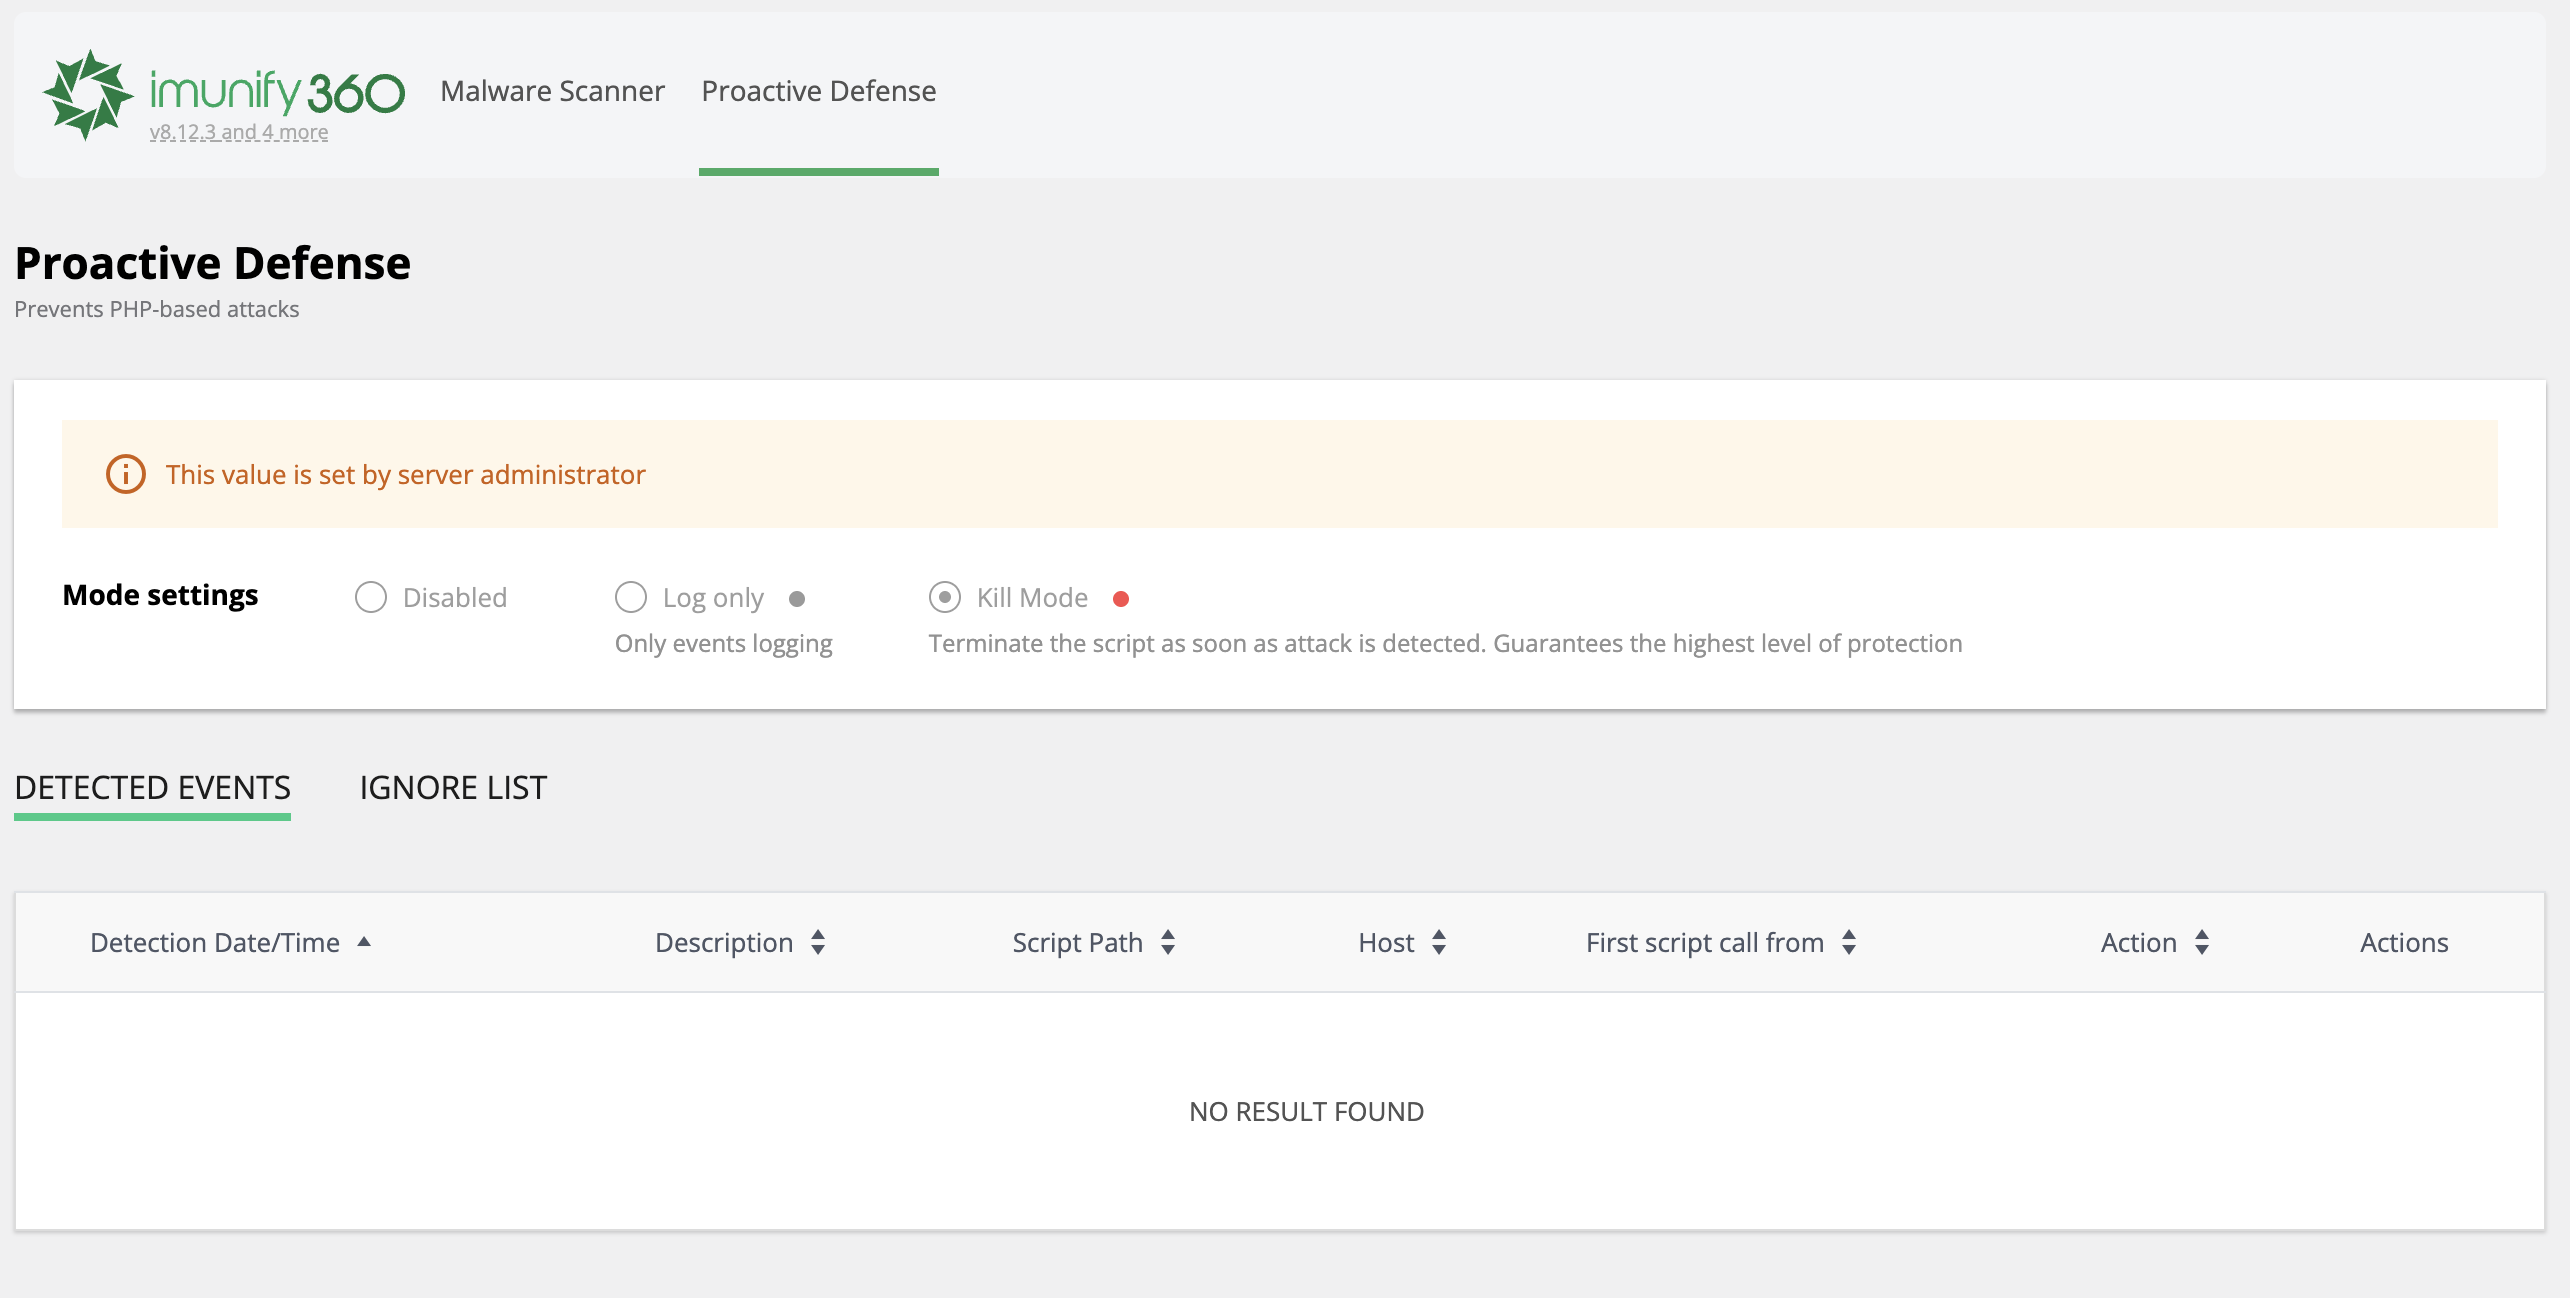The width and height of the screenshot is (2570, 1298).
Task: Click the Proactive Defense navigation tab
Action: click(x=818, y=91)
